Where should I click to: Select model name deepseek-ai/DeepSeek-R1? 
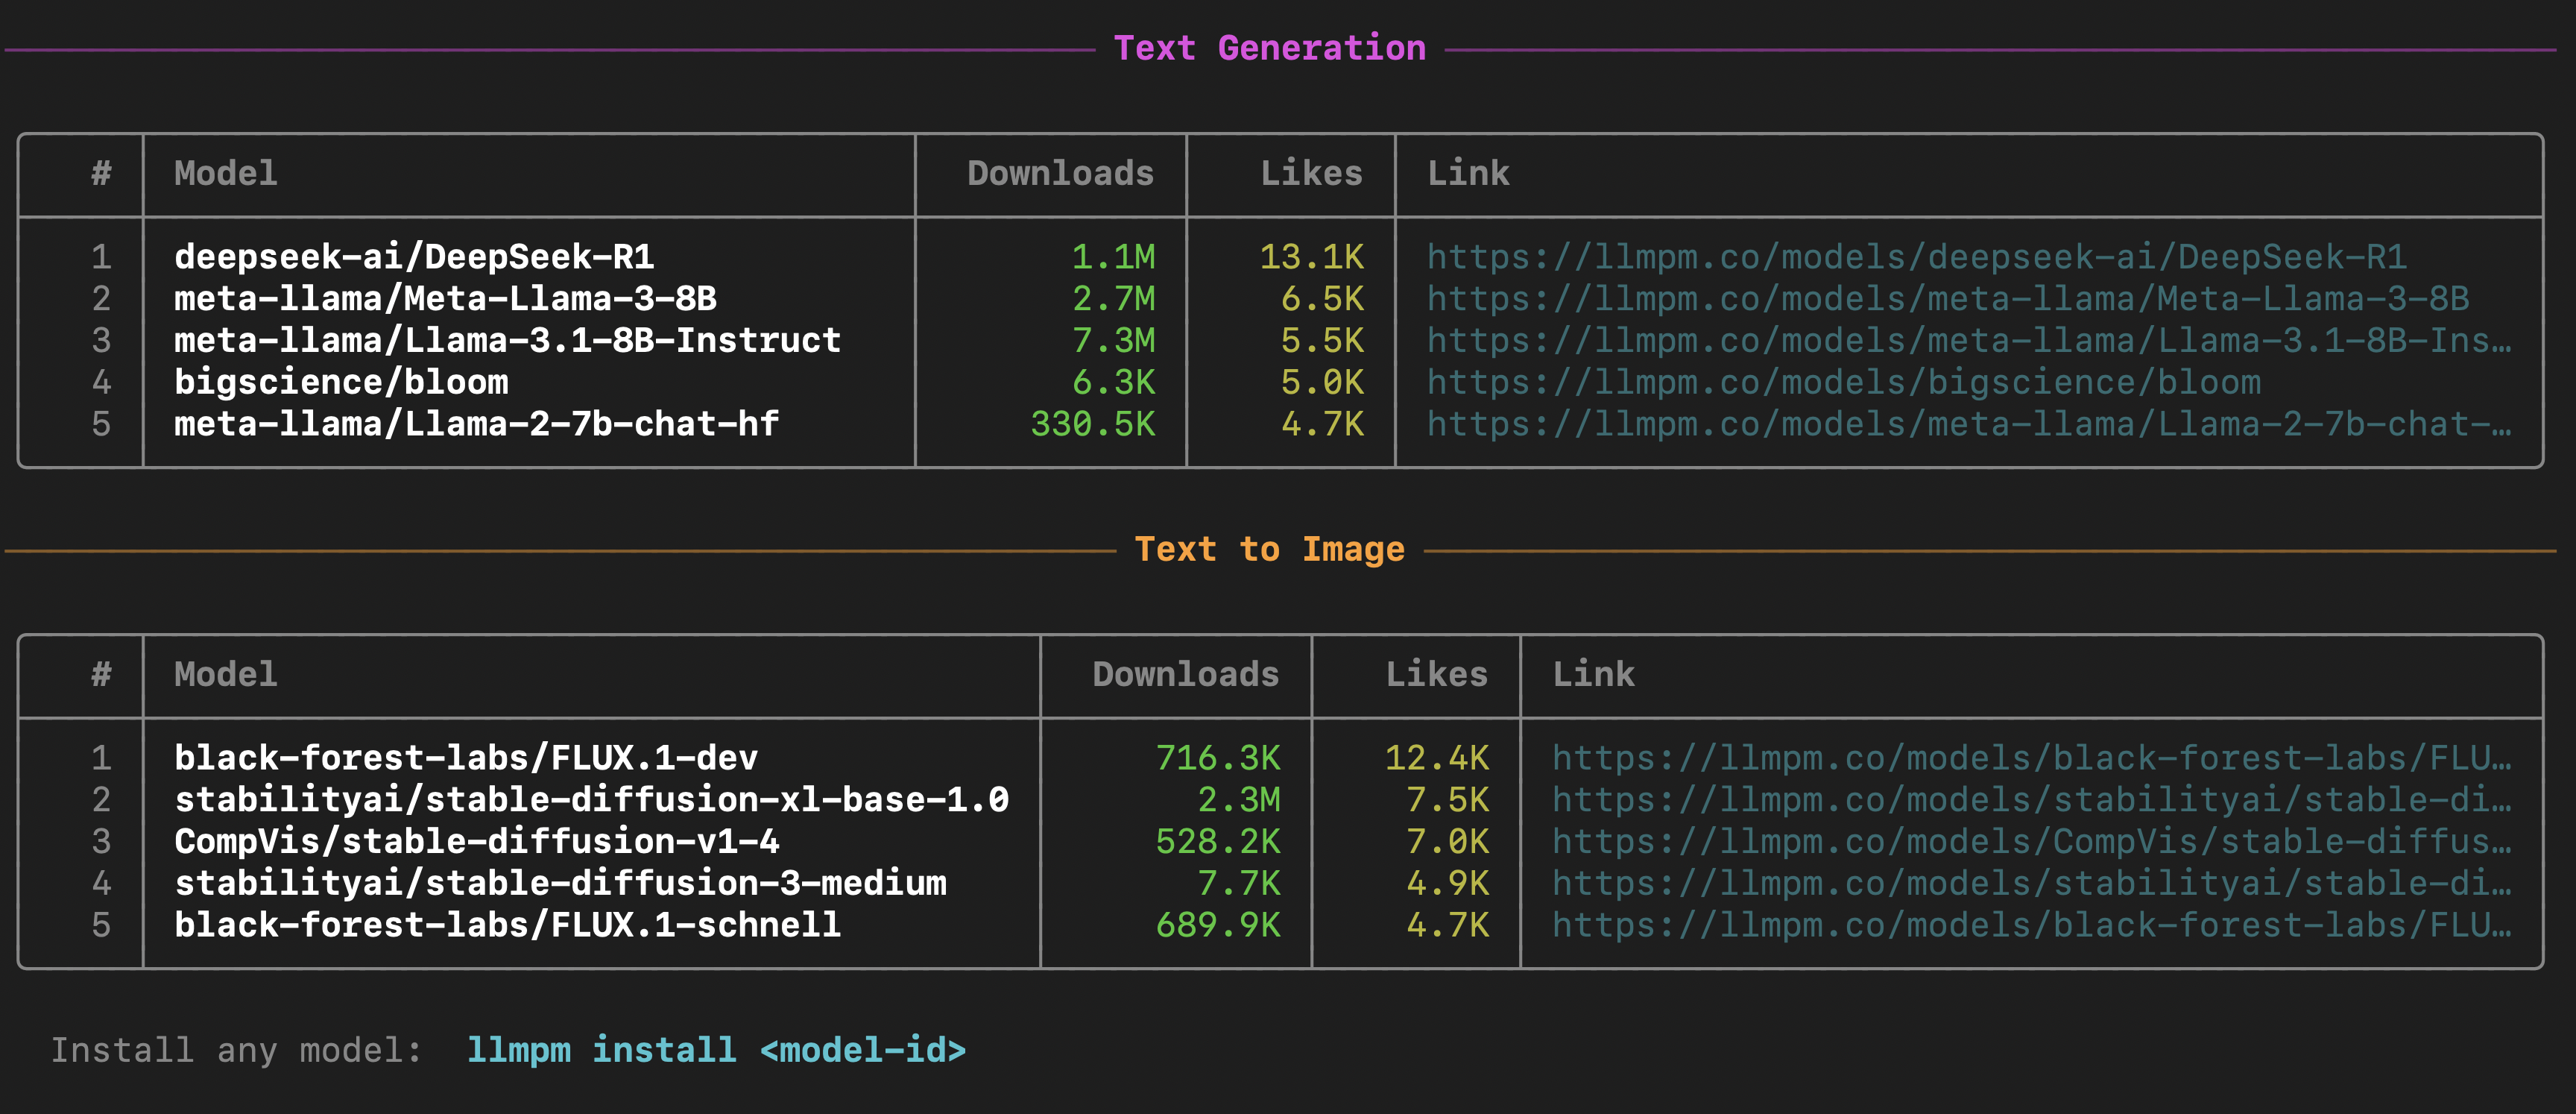(x=414, y=257)
